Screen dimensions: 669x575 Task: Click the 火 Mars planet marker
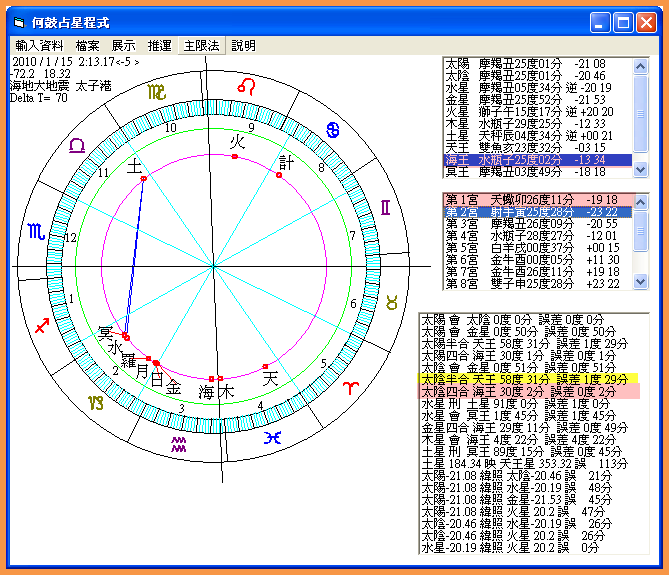point(235,157)
